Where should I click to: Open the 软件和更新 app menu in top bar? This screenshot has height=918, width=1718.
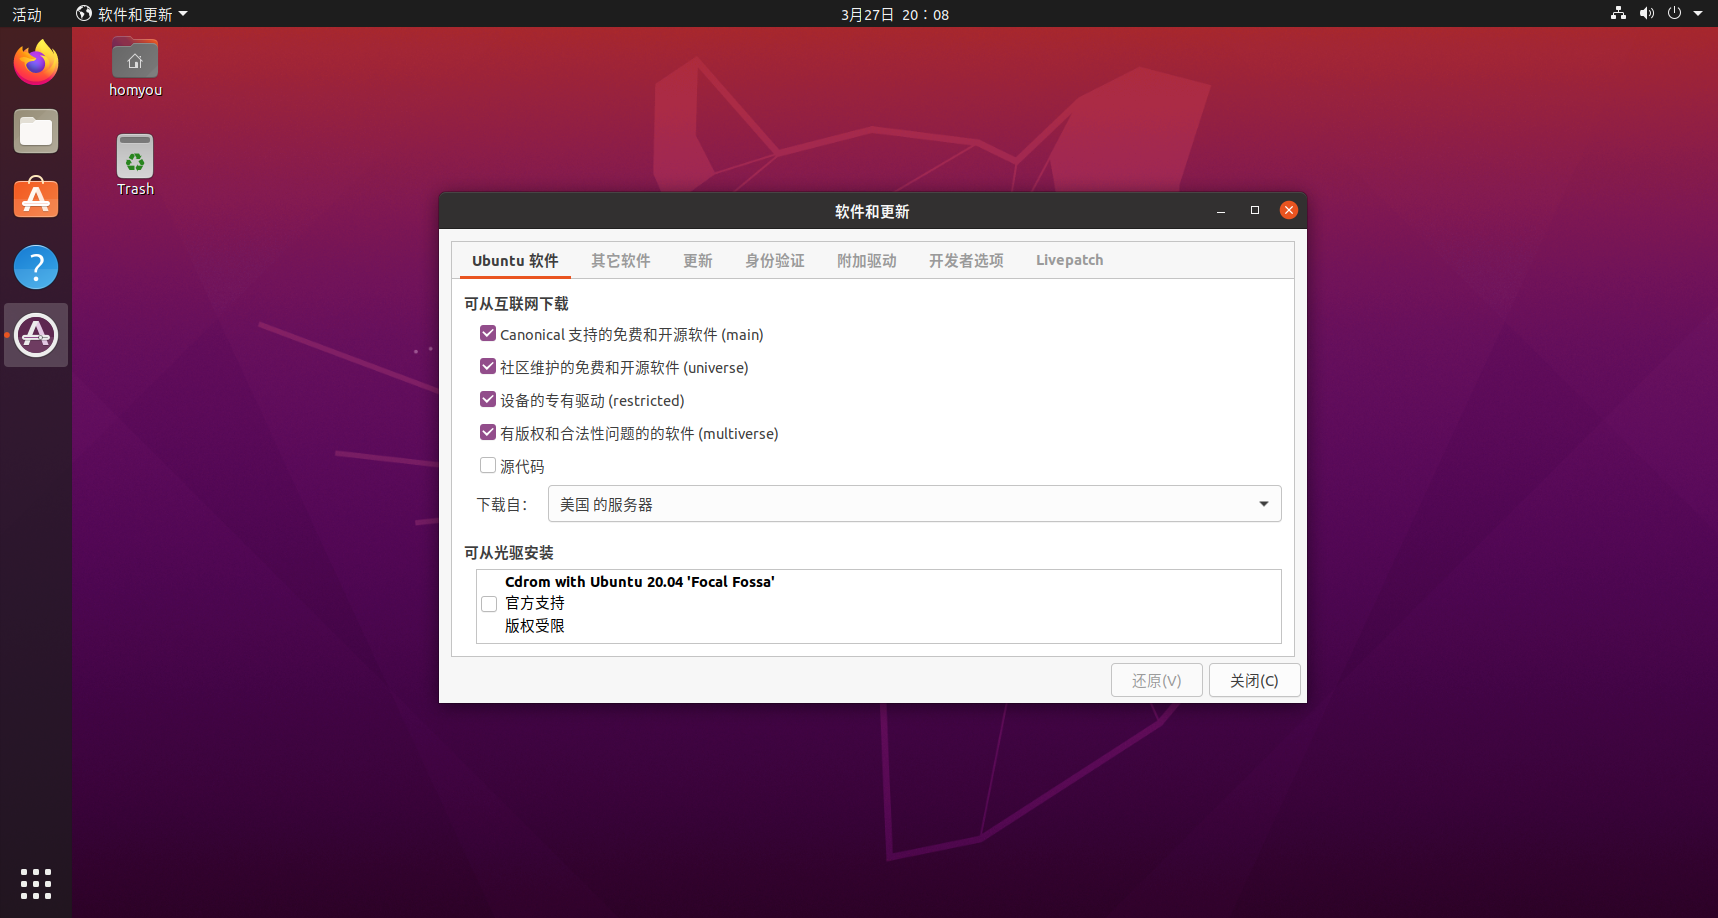coord(132,14)
